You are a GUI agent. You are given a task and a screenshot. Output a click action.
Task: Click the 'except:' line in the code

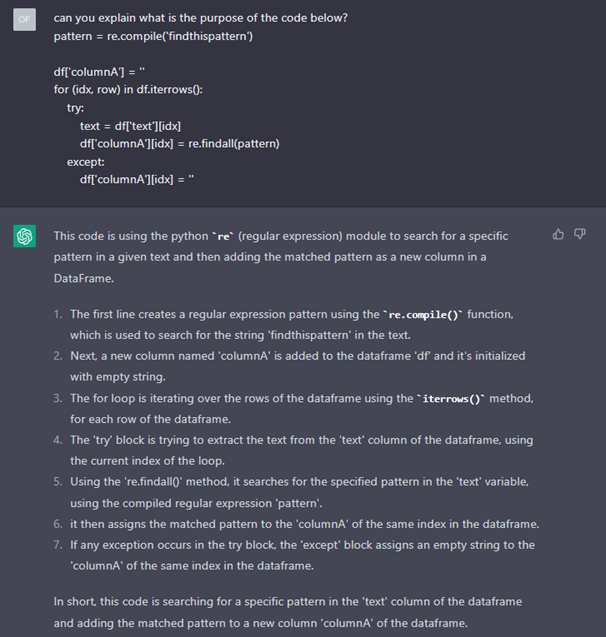pyautogui.click(x=86, y=162)
